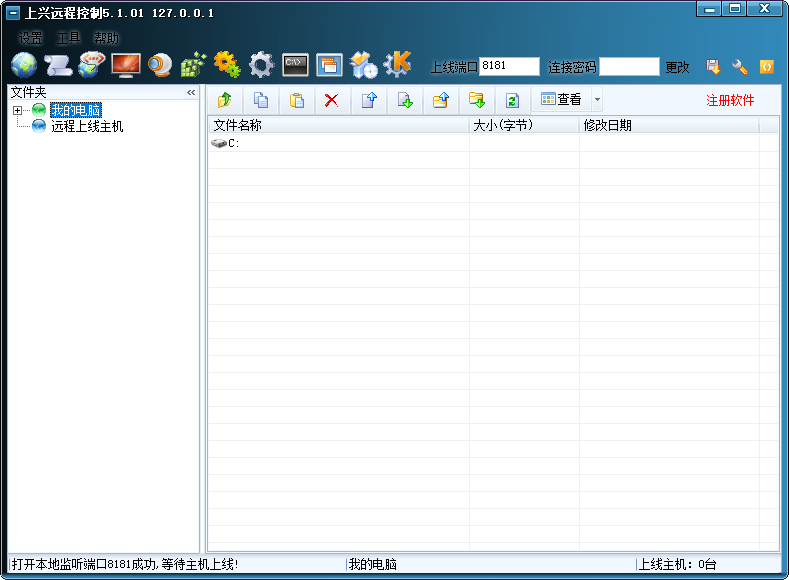Open the 查看 view dropdown arrow
Viewport: 789px width, 580px height.
coord(597,100)
